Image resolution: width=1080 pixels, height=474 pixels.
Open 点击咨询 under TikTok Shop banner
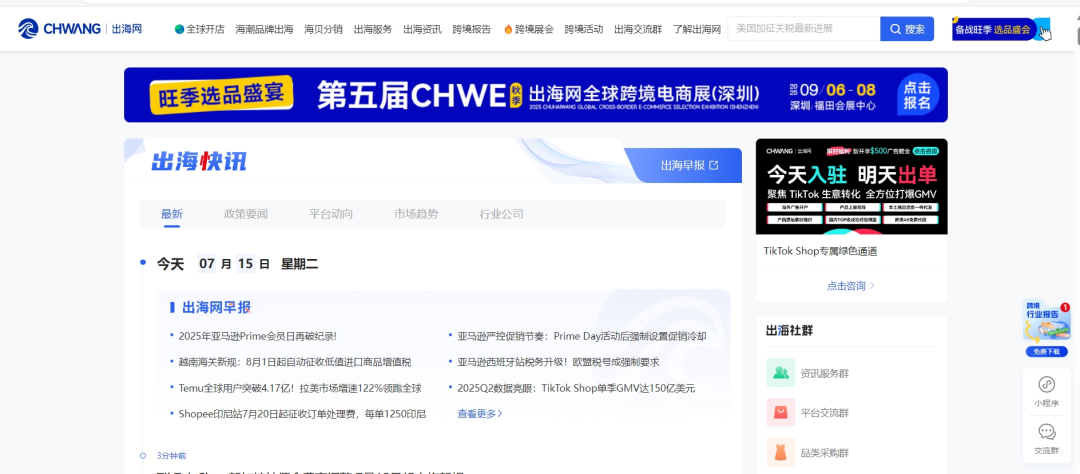(850, 286)
